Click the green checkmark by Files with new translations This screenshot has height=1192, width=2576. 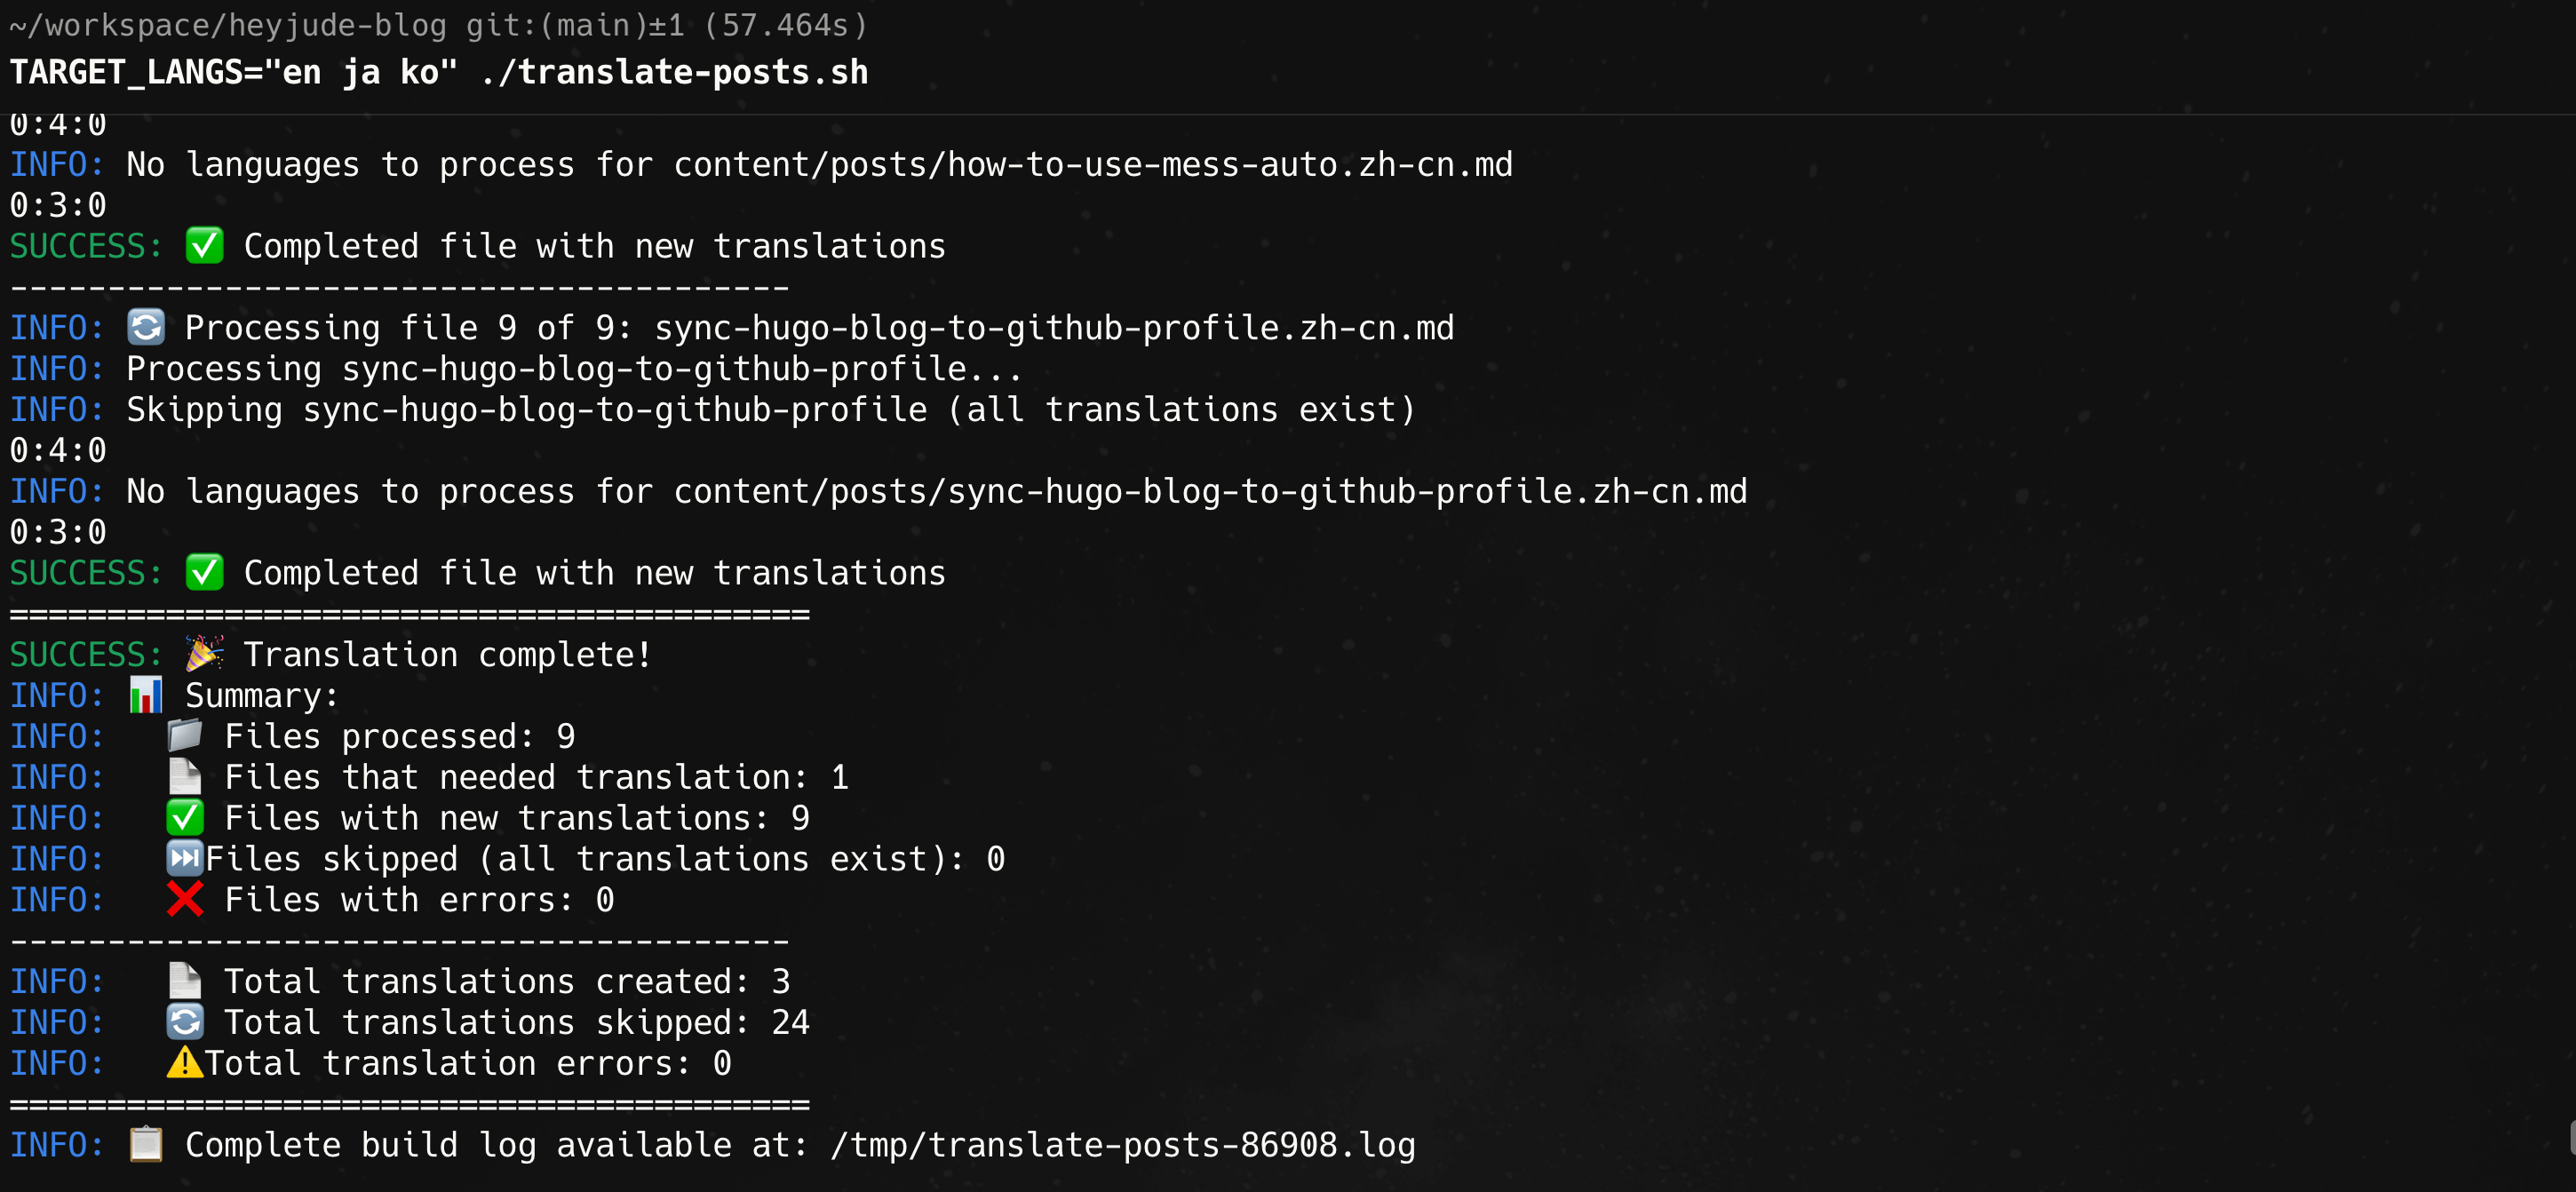(185, 817)
